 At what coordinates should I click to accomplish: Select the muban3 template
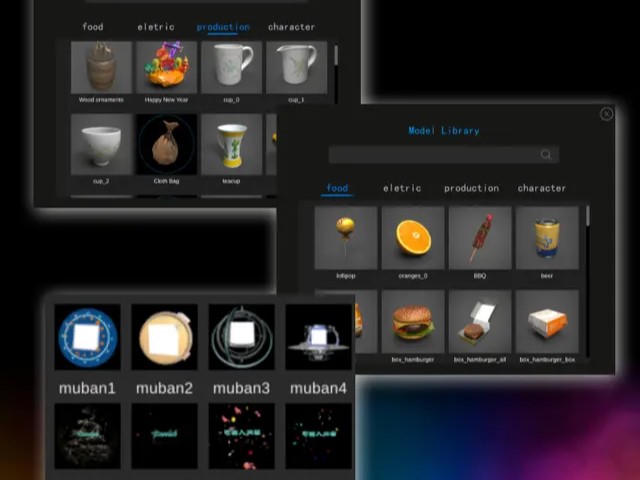coord(241,338)
